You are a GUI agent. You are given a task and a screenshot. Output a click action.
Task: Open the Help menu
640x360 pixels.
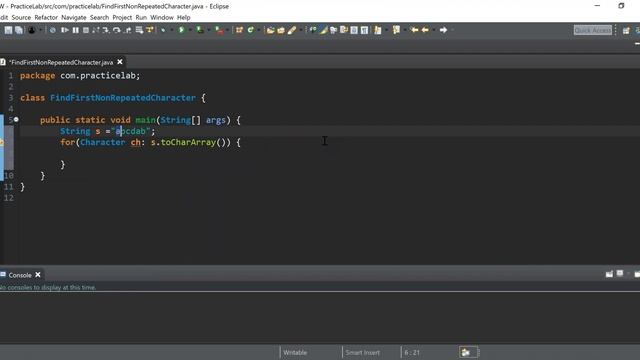(183, 18)
